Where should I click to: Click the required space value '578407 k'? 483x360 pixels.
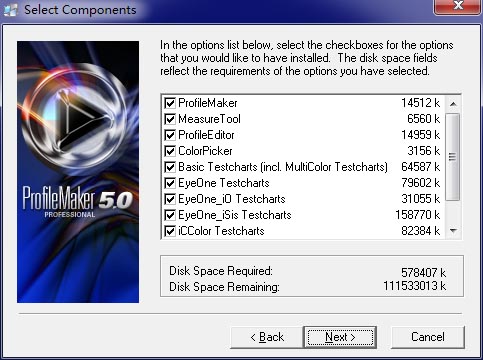423,273
